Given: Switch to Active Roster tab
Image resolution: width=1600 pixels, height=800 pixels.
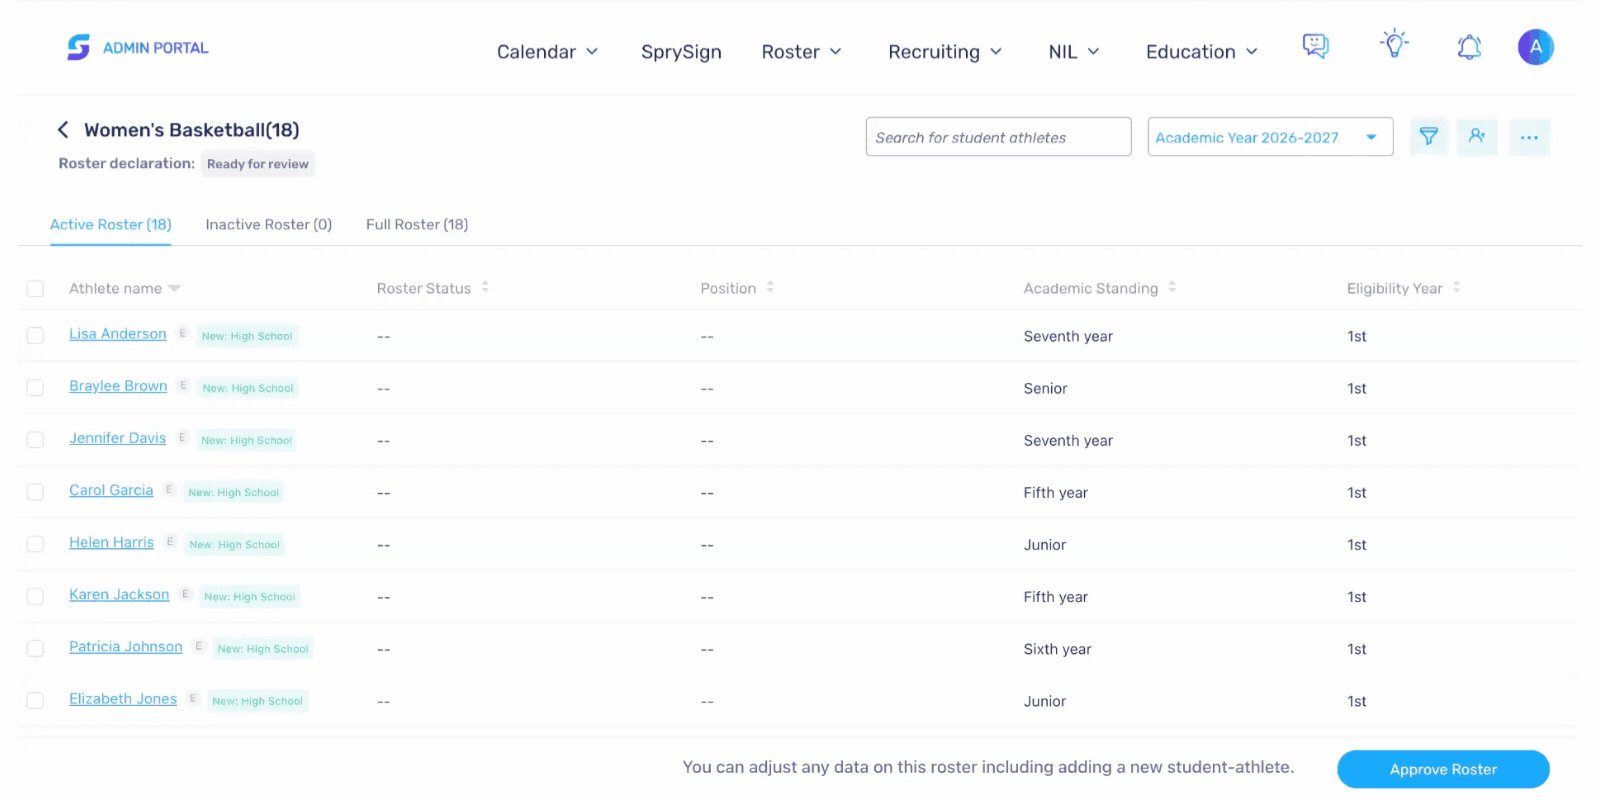Looking at the screenshot, I should 111,225.
